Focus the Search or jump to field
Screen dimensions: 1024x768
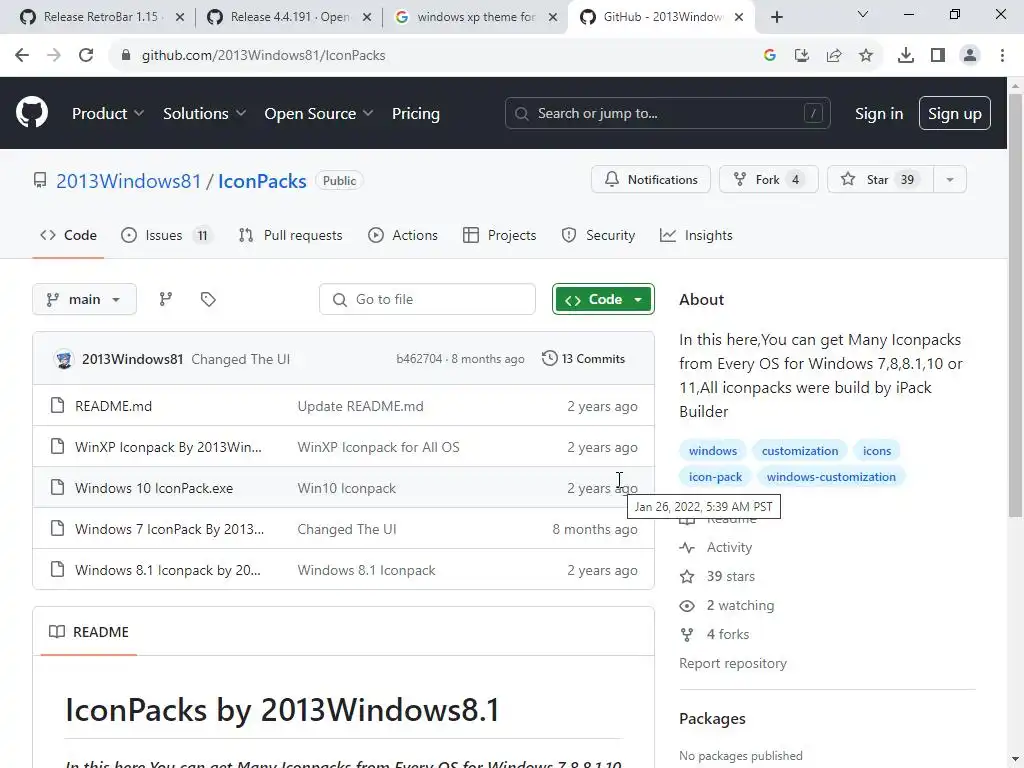[667, 113]
